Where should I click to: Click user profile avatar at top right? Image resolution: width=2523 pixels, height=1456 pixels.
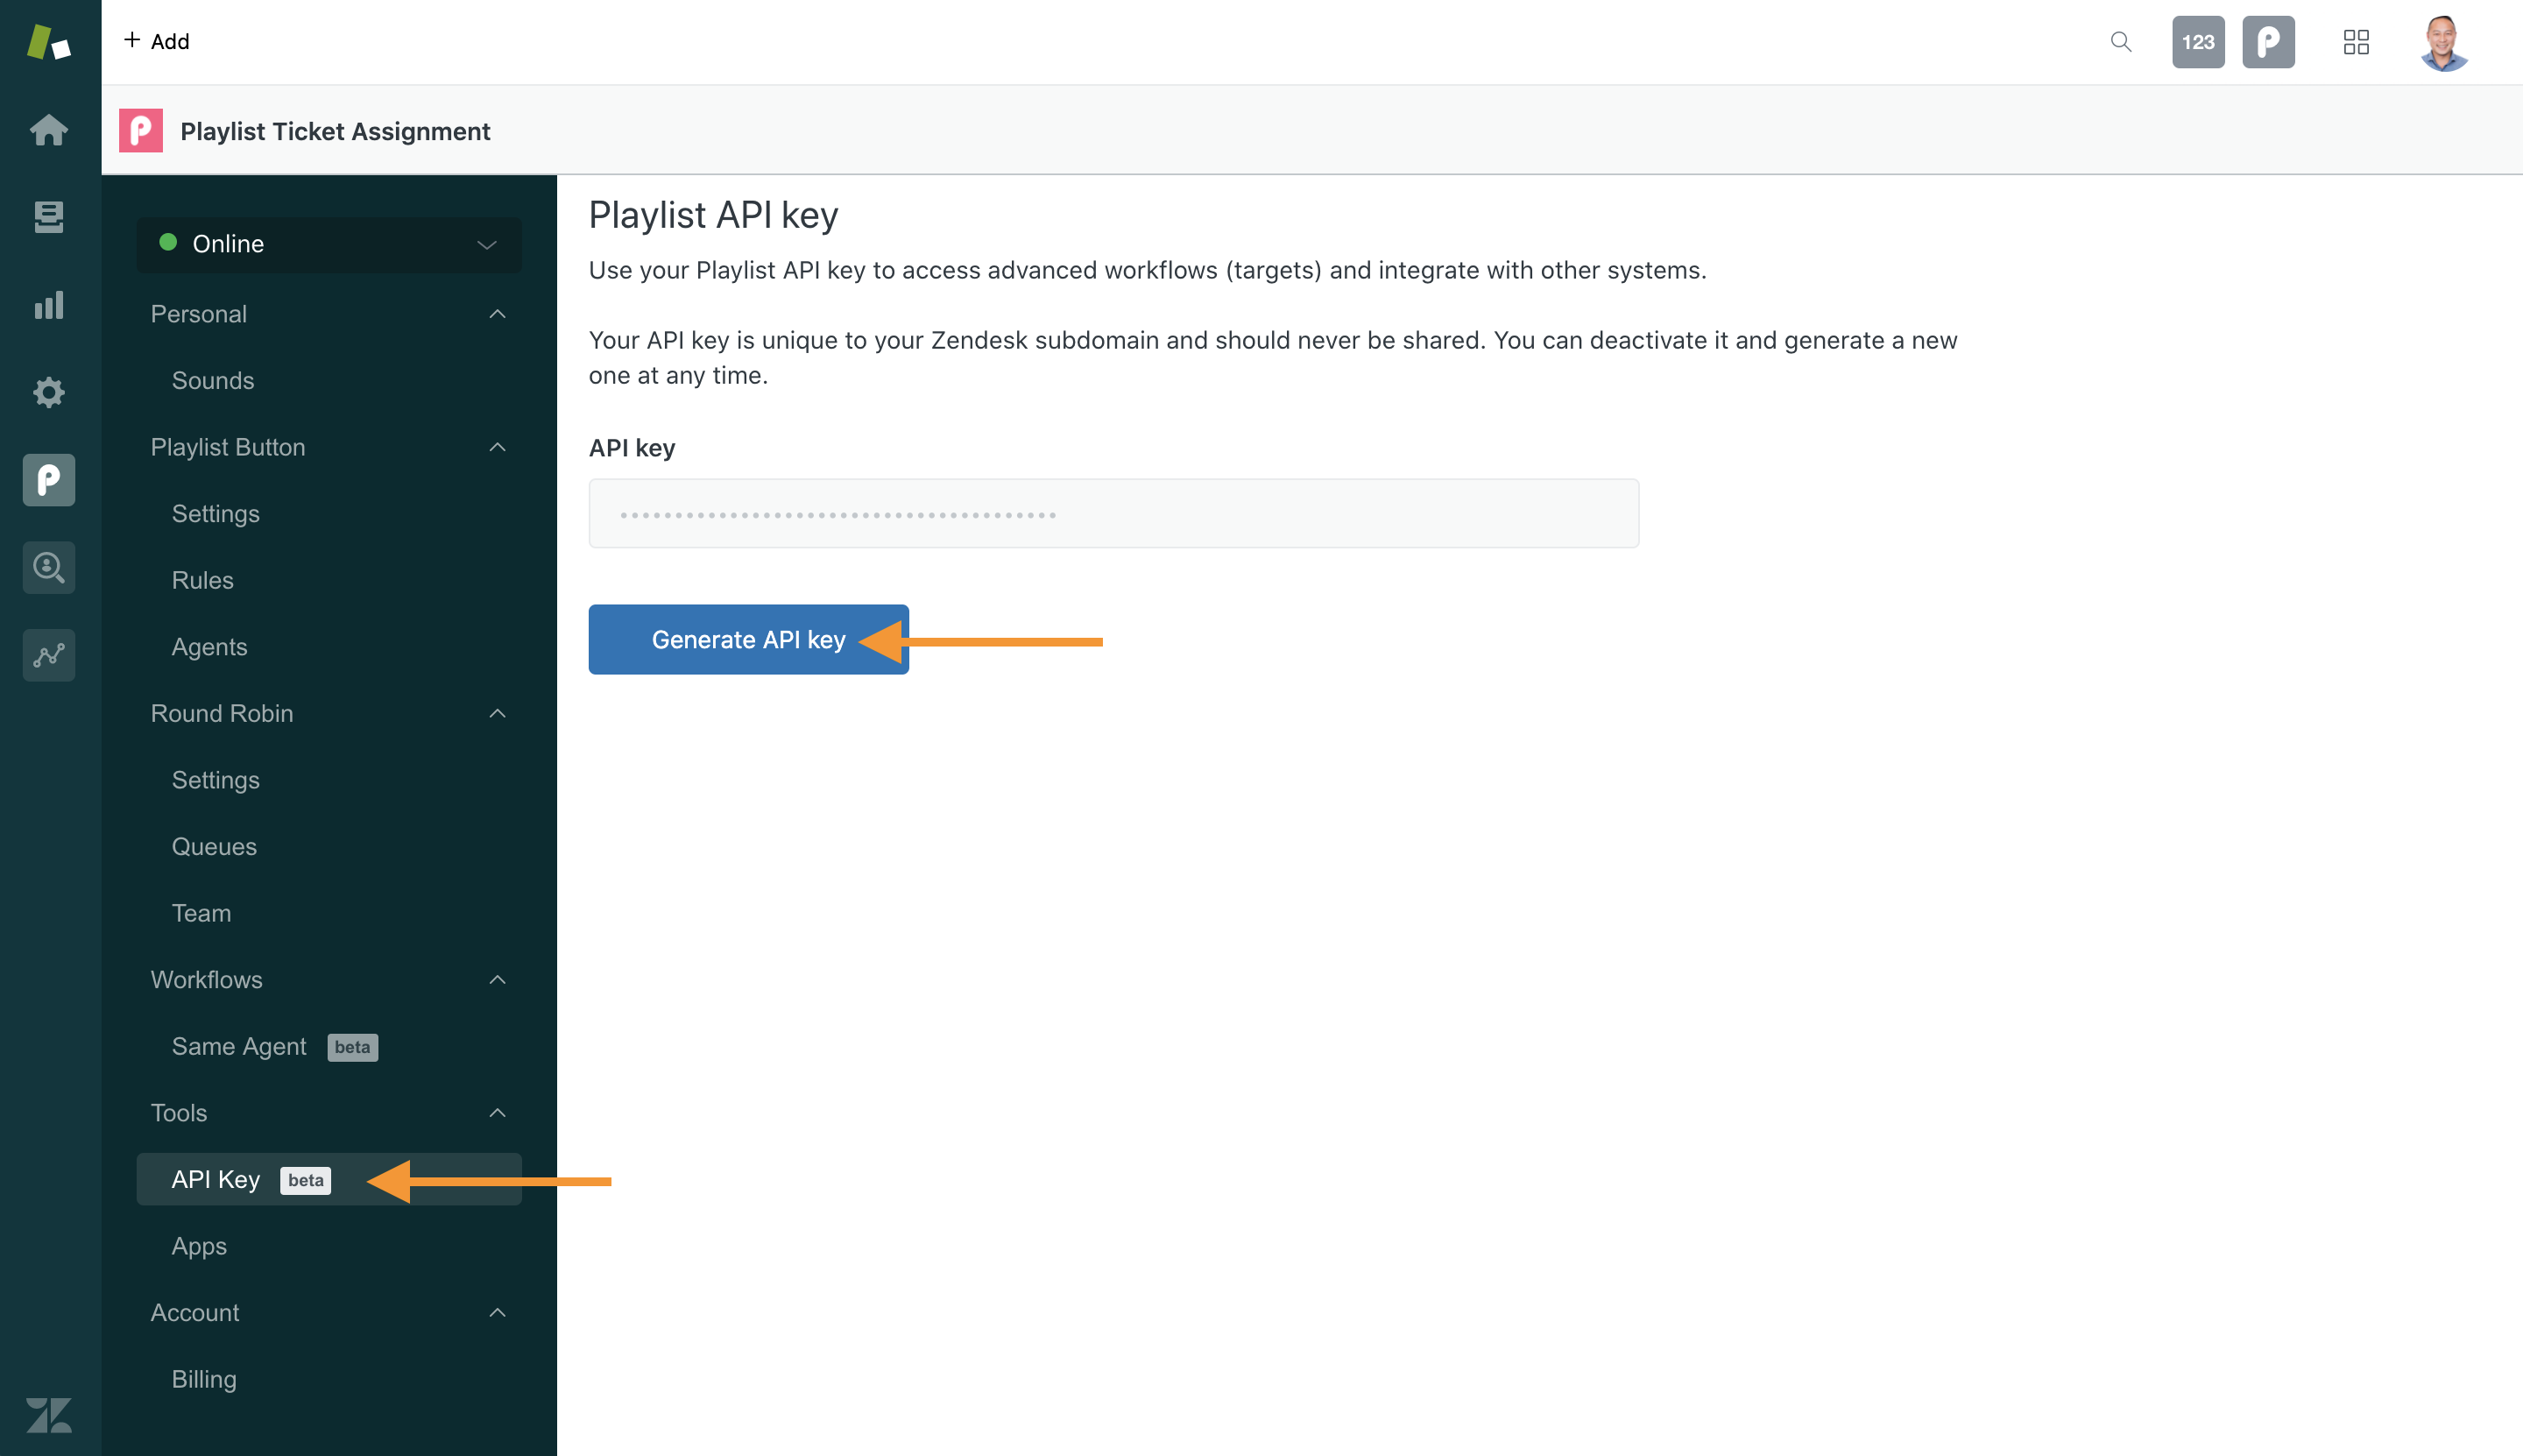pos(2445,41)
